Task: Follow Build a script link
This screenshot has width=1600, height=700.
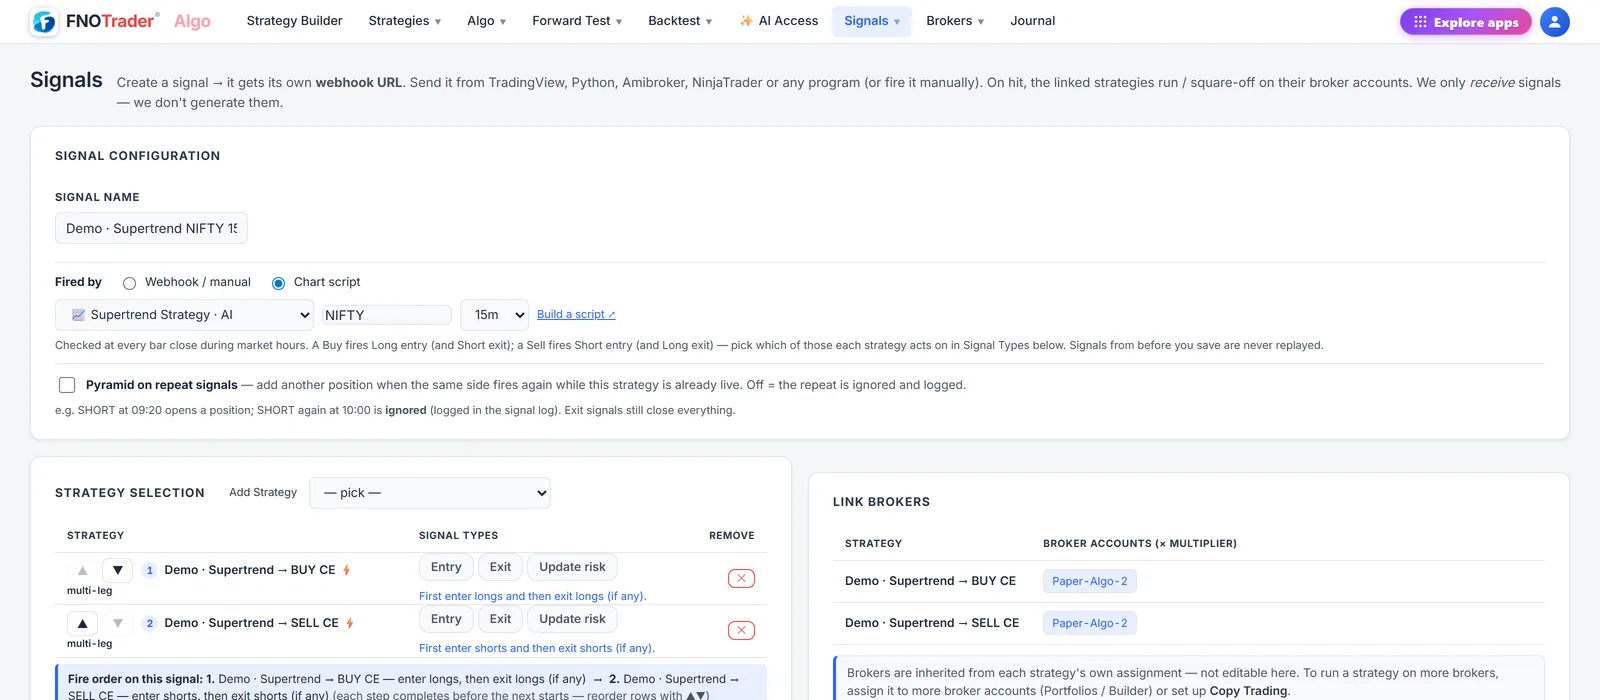Action: [576, 314]
